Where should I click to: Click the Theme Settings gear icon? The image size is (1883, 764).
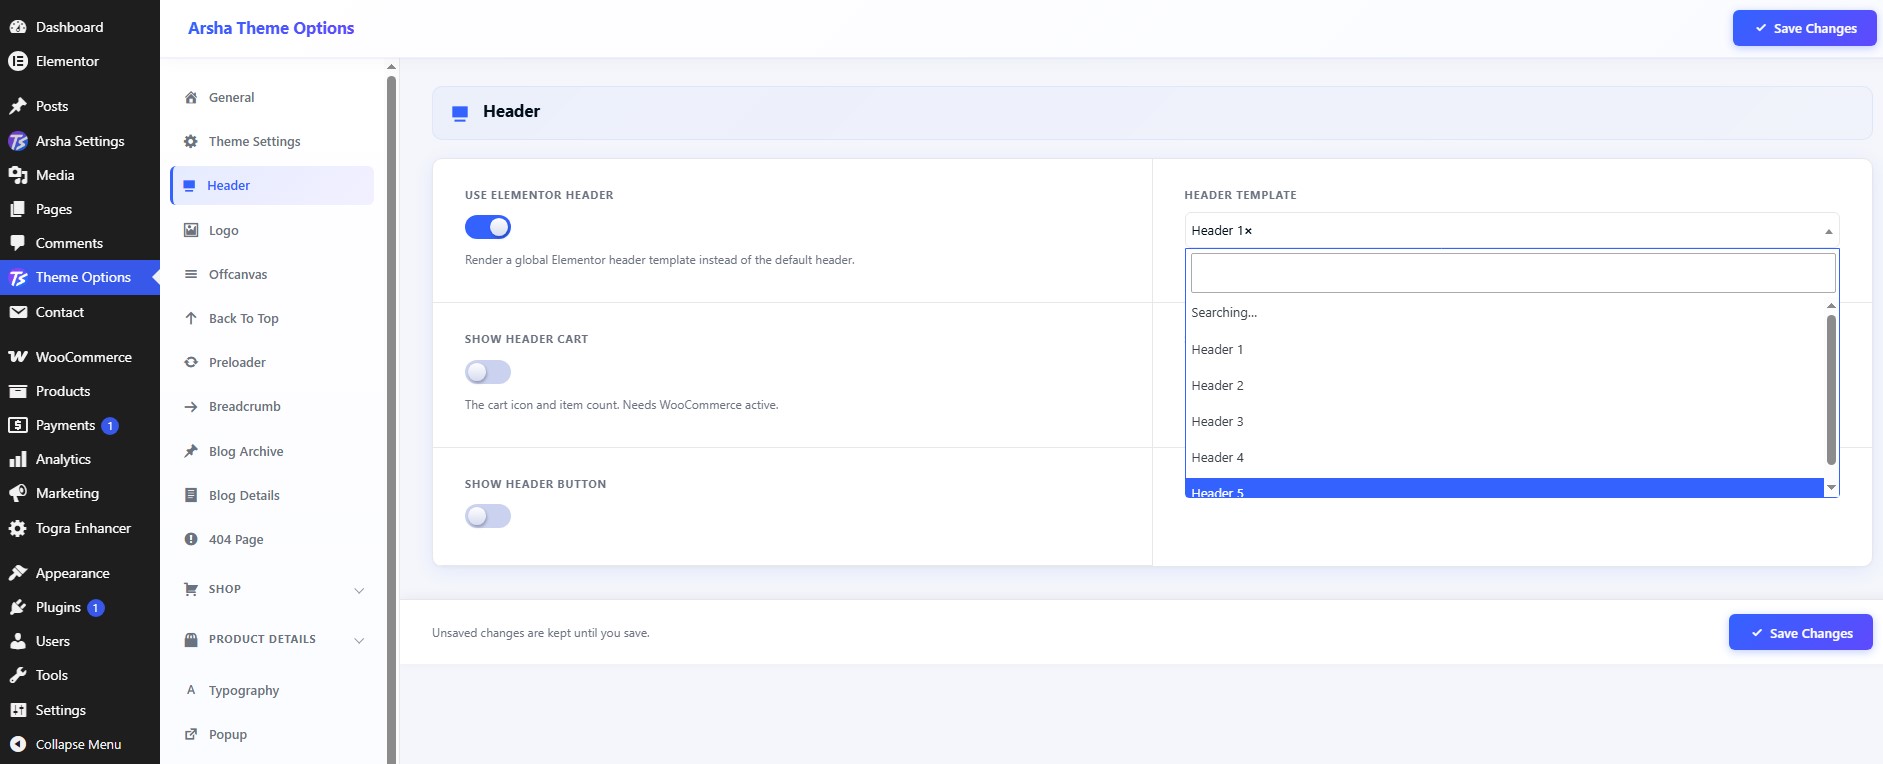tap(191, 141)
